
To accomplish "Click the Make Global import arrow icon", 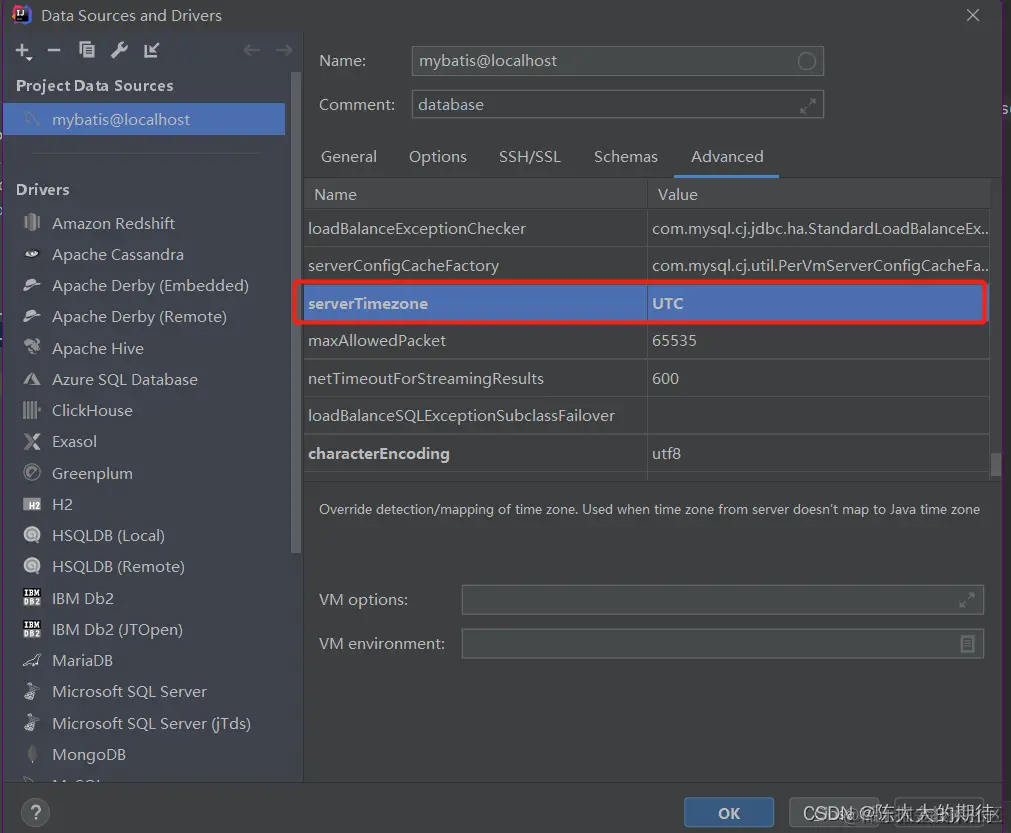I will point(152,50).
